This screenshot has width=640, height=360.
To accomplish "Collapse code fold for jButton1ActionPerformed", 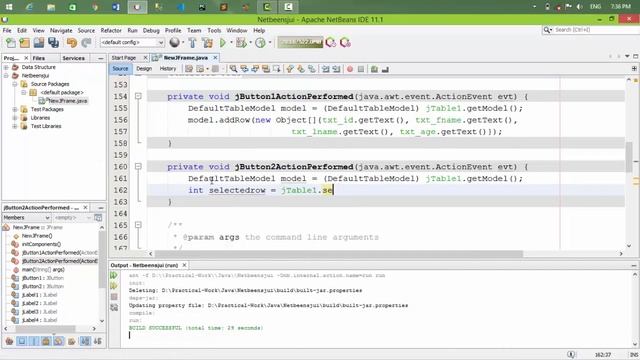I will pos(138,96).
